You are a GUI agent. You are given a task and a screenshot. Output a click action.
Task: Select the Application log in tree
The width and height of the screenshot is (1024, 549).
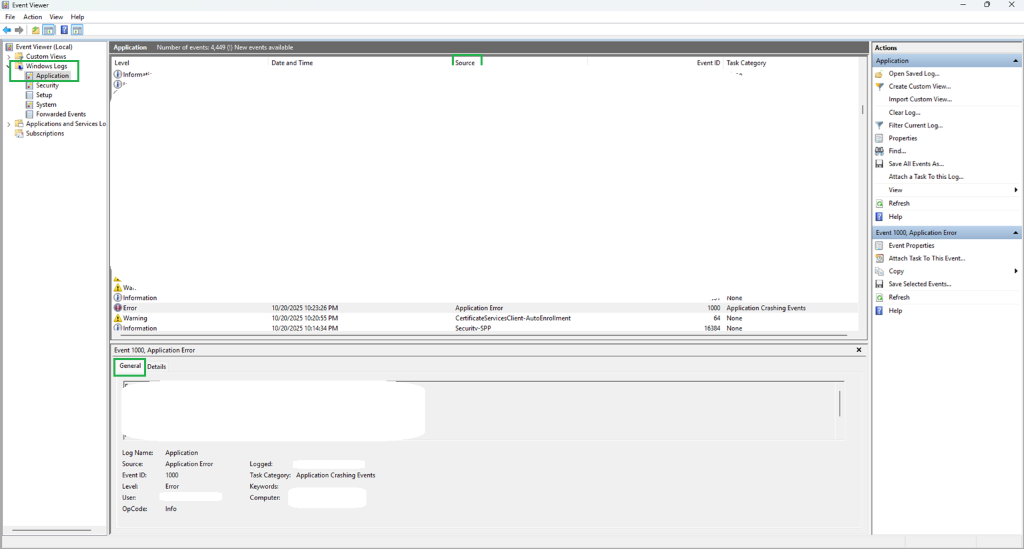[x=52, y=76]
